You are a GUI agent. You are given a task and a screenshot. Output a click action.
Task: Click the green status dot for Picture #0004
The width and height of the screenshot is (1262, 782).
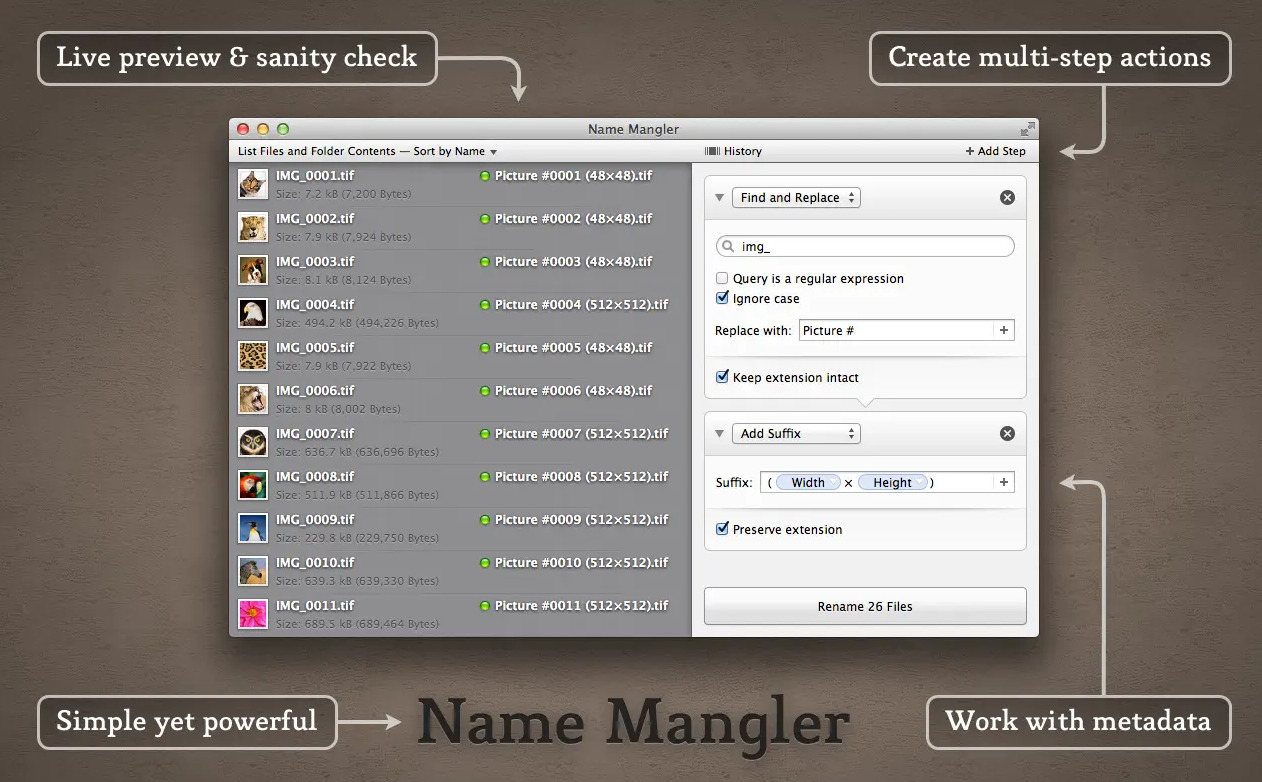485,305
